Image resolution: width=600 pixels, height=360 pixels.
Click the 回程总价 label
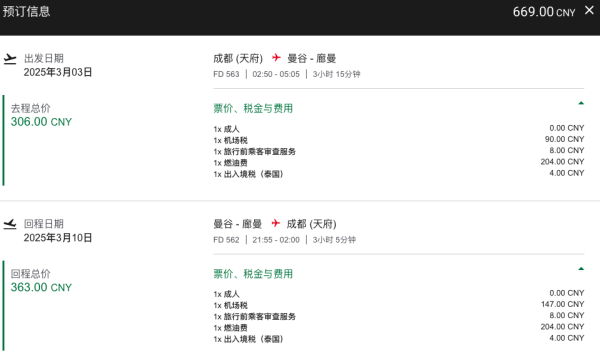(x=31, y=274)
